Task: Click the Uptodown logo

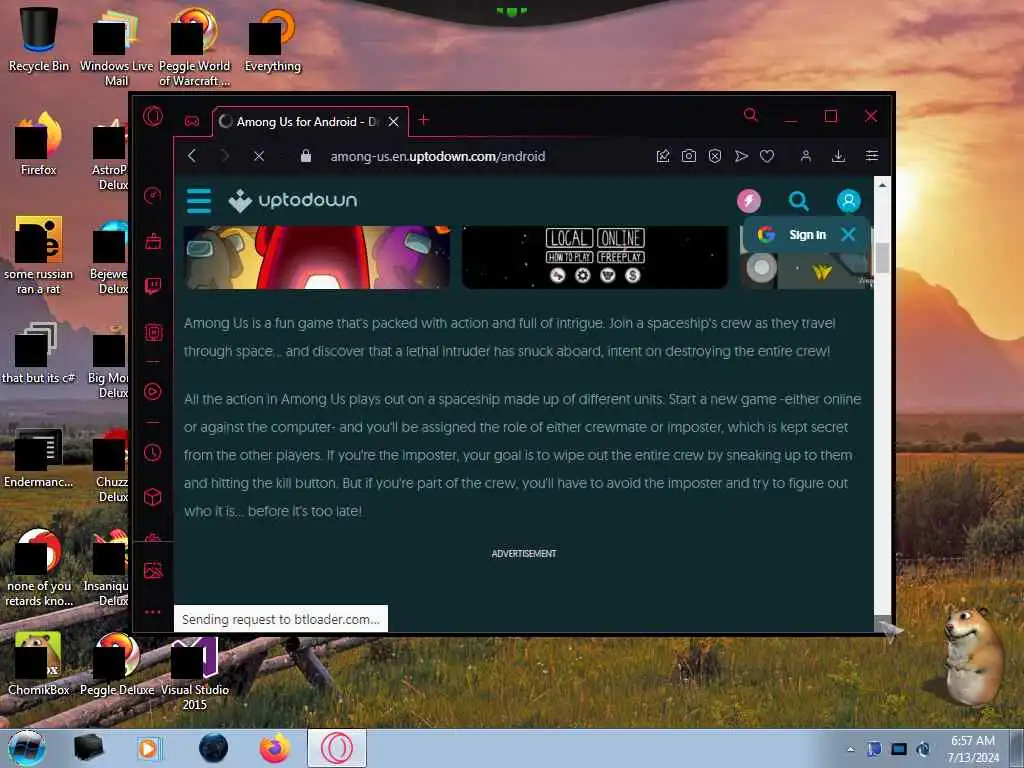Action: tap(293, 200)
